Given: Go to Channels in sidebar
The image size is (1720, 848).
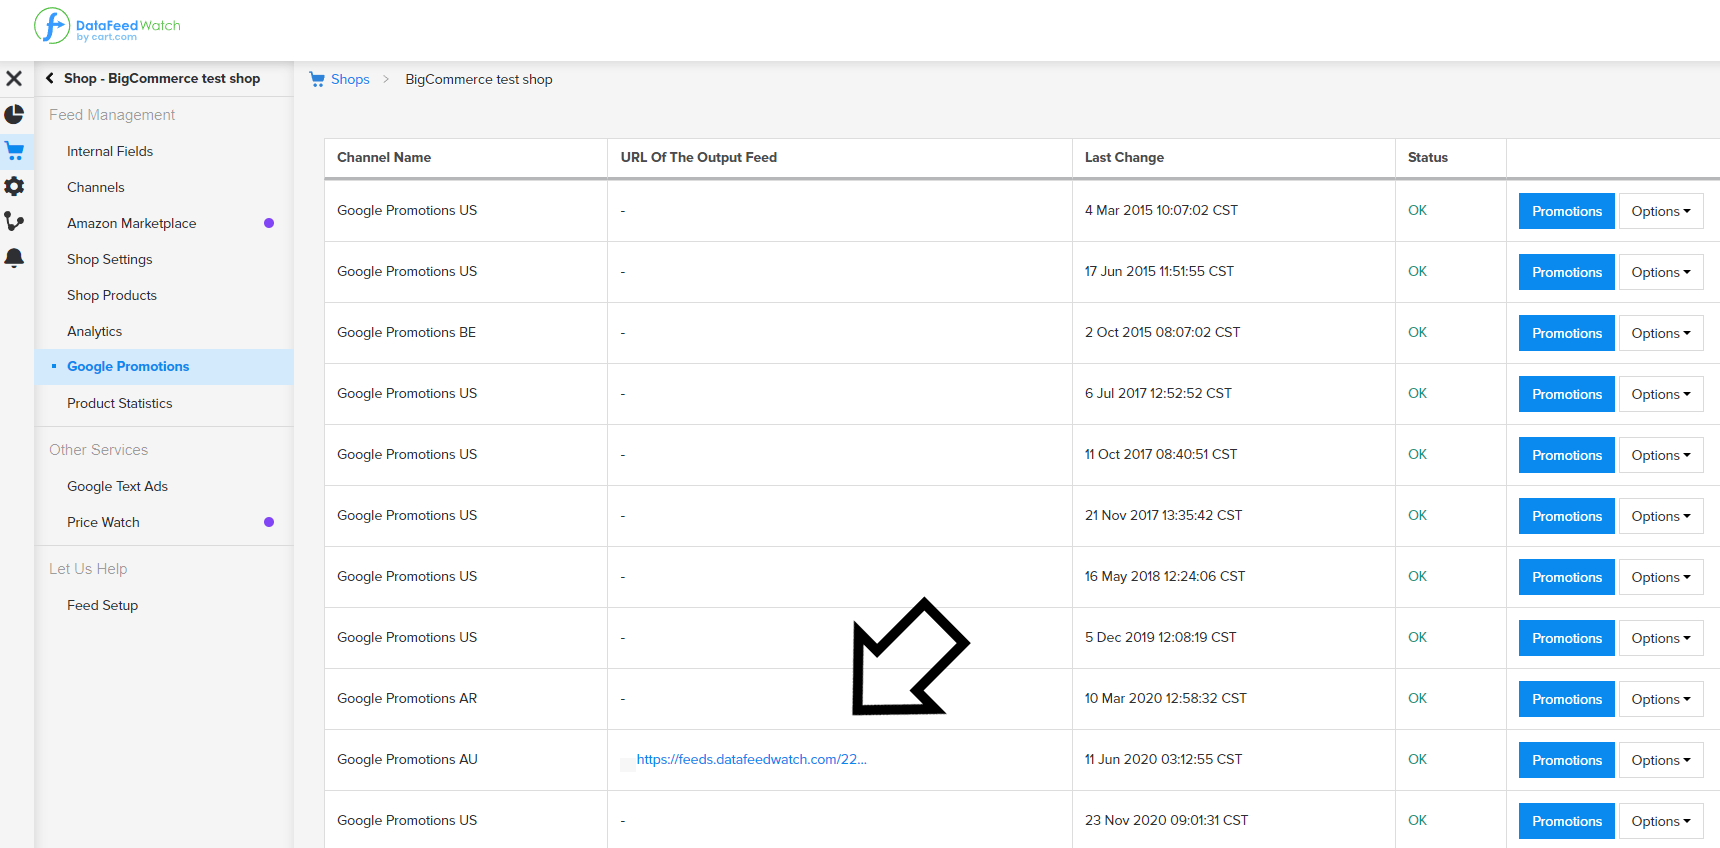Looking at the screenshot, I should point(96,187).
